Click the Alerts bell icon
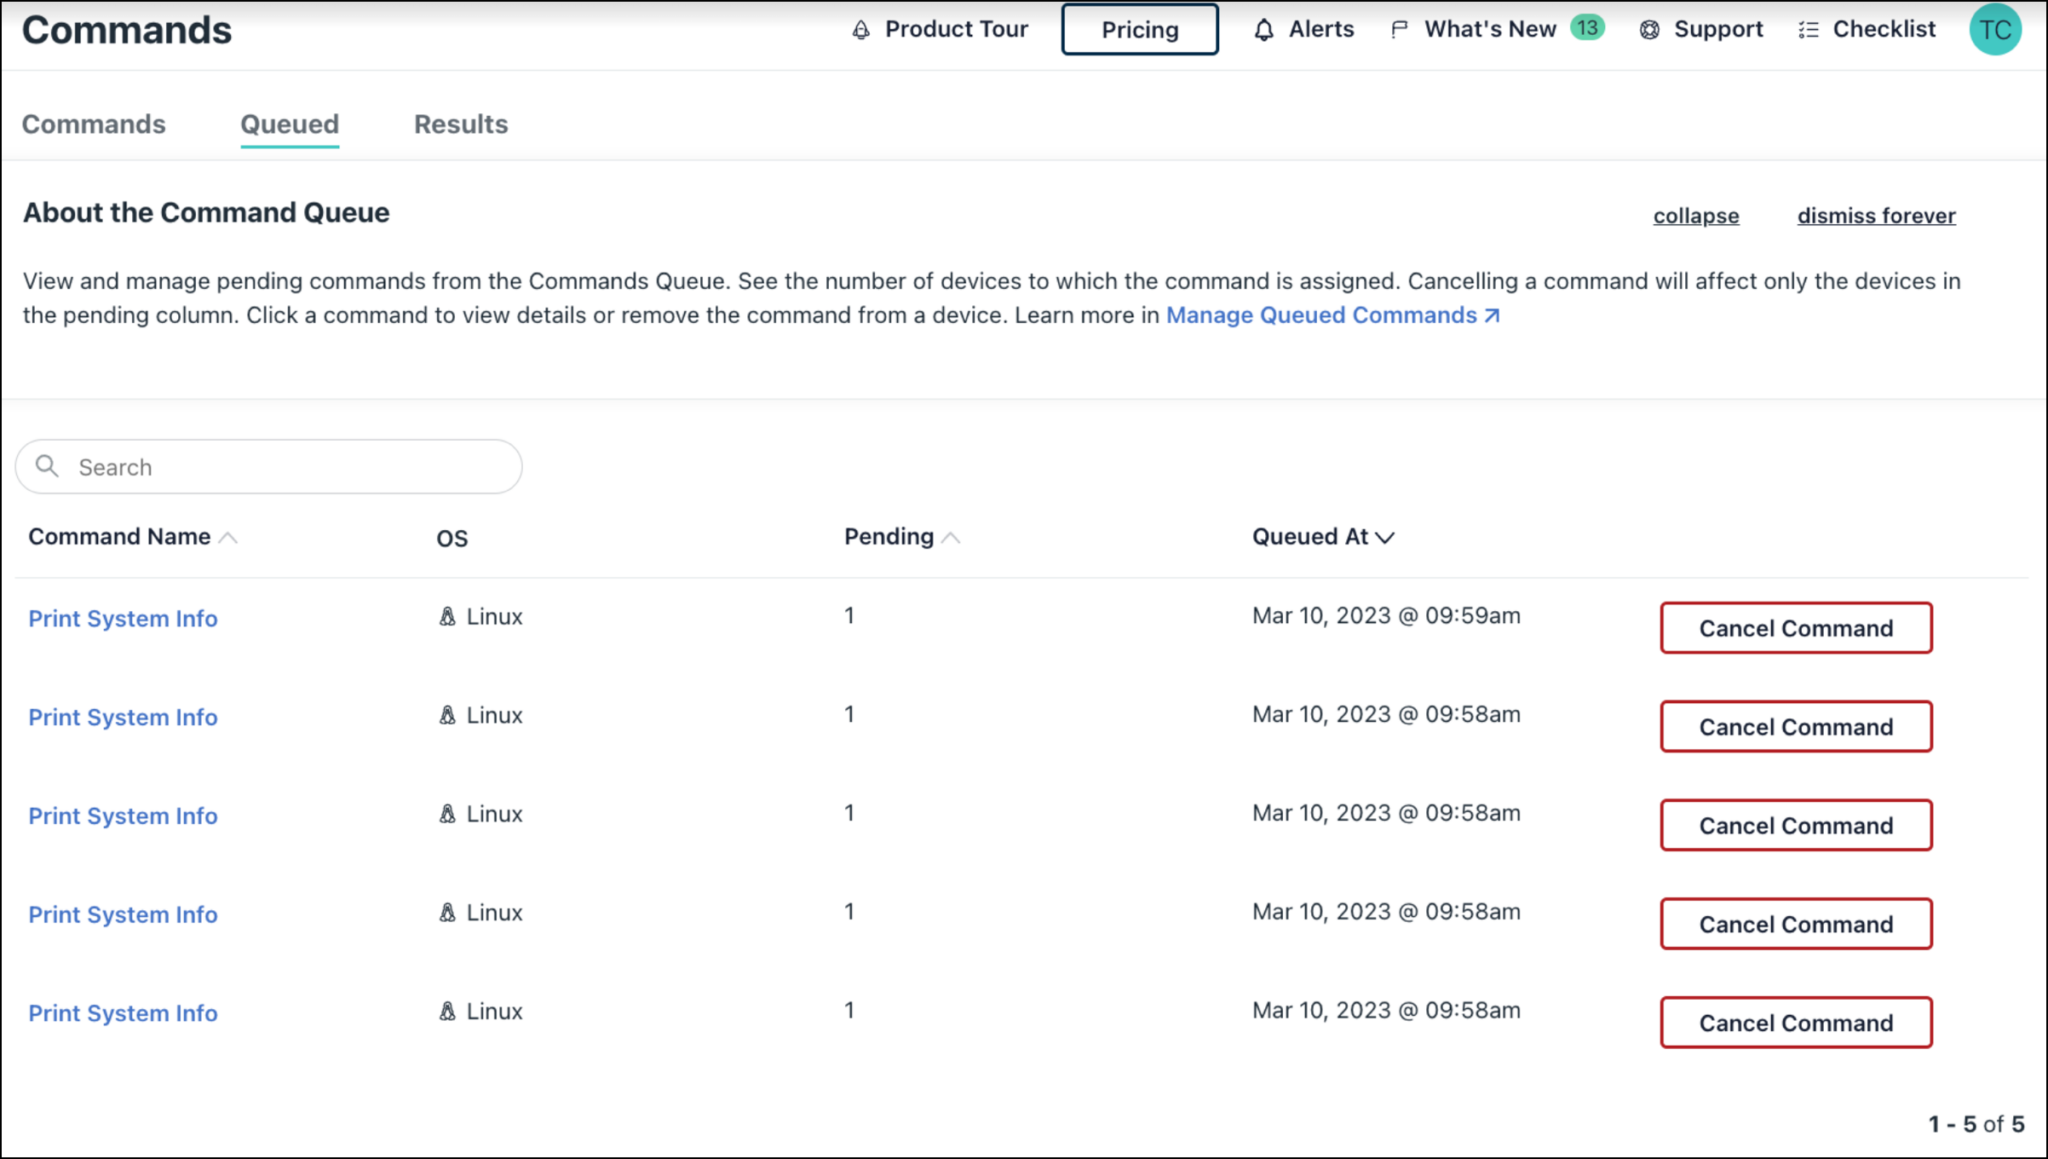The width and height of the screenshot is (2048, 1159). tap(1264, 30)
